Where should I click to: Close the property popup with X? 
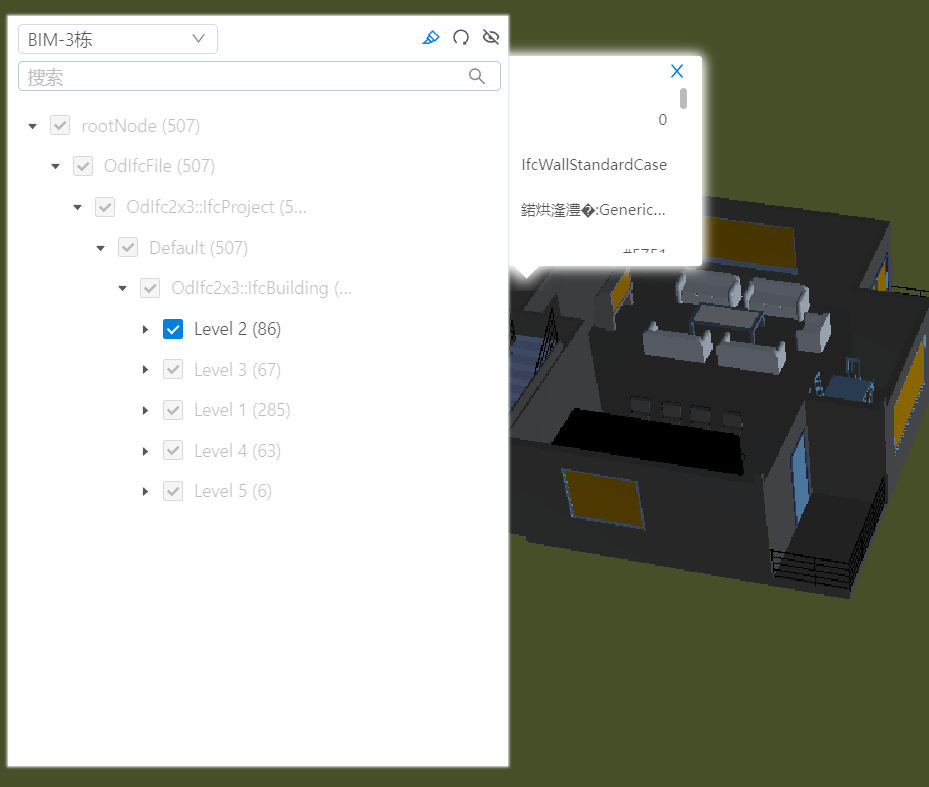(x=677, y=71)
